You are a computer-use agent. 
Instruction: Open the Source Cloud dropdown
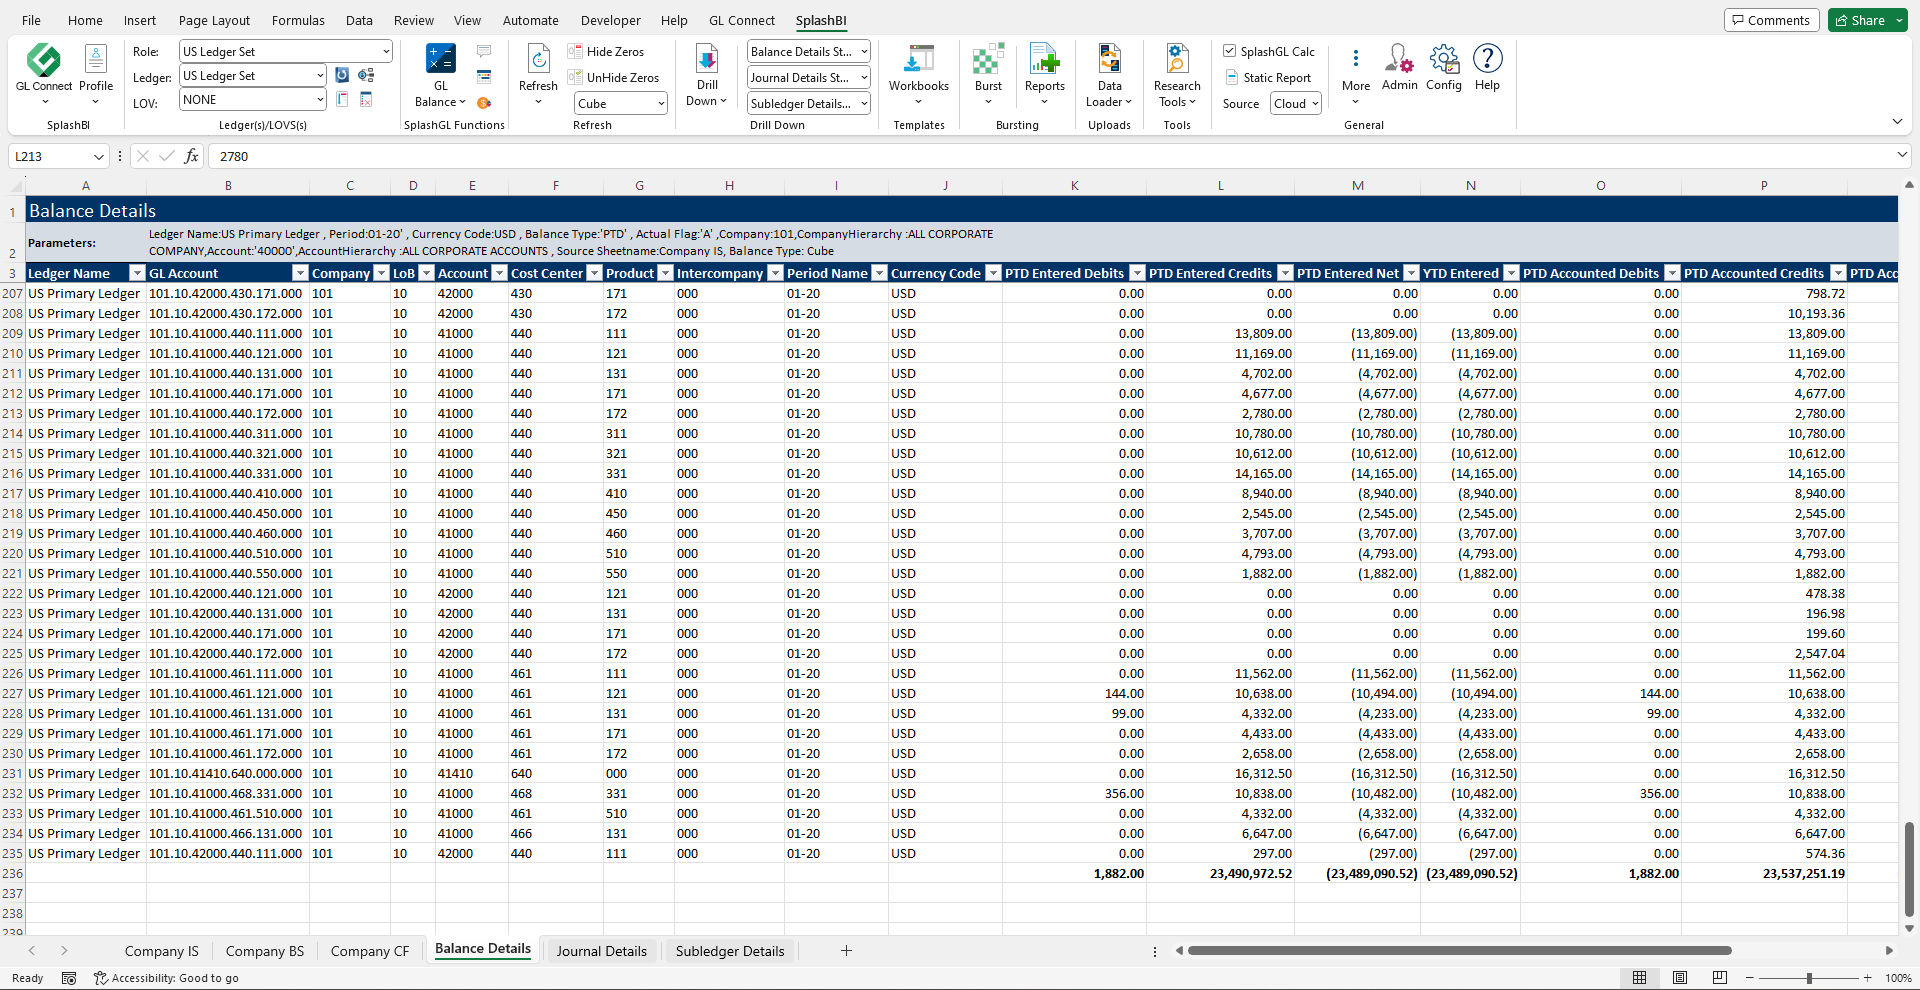(x=1296, y=104)
